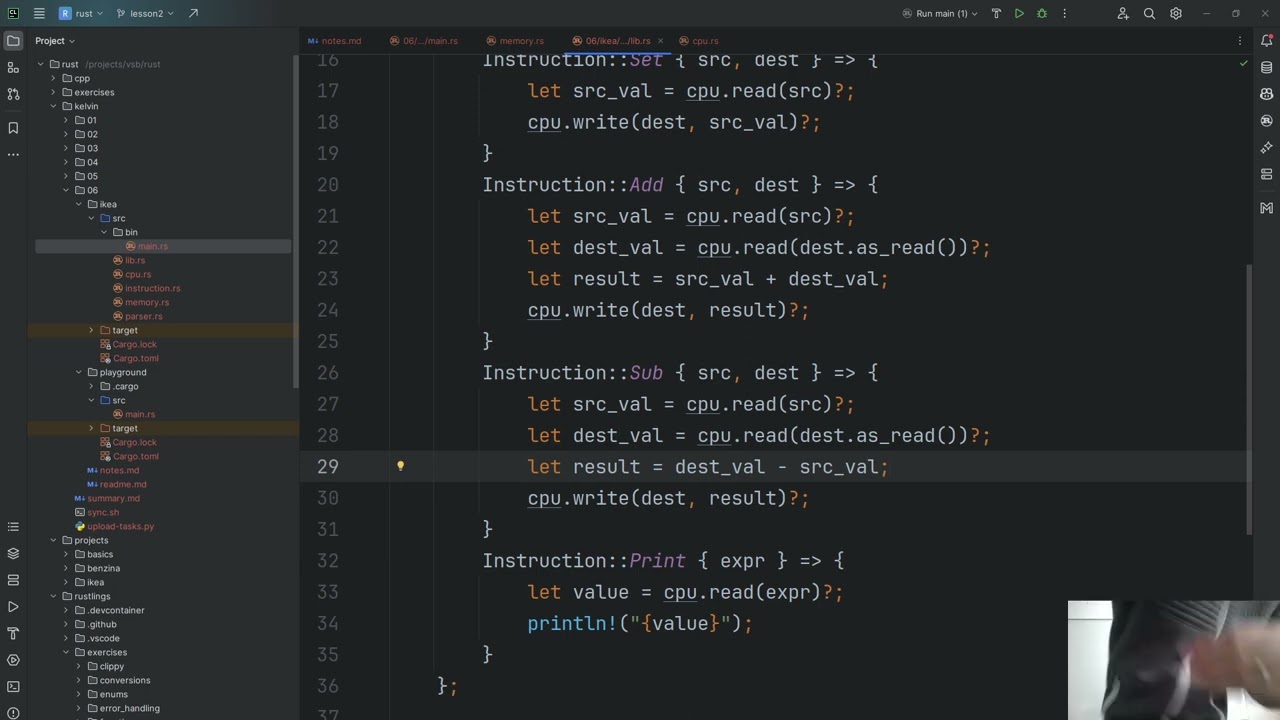Open Notifications bell icon
The width and height of the screenshot is (1280, 720).
(x=1267, y=41)
